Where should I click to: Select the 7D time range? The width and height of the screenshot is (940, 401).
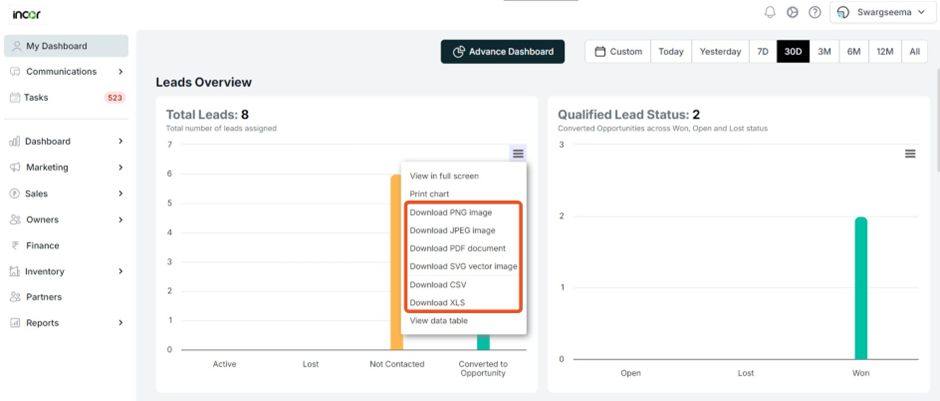763,52
